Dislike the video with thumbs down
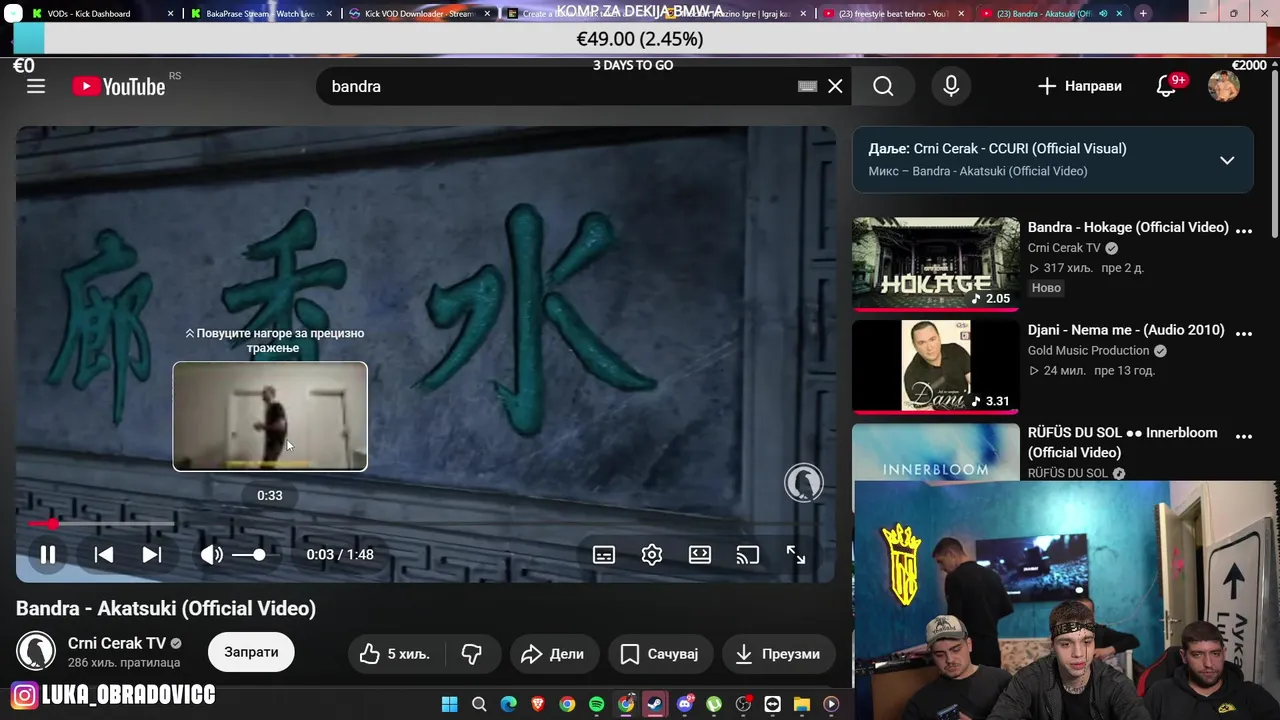Image resolution: width=1280 pixels, height=720 pixels. [472, 654]
